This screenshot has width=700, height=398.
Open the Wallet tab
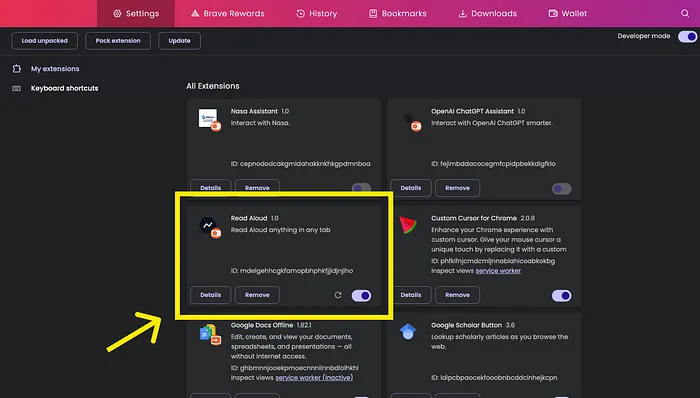[x=567, y=13]
